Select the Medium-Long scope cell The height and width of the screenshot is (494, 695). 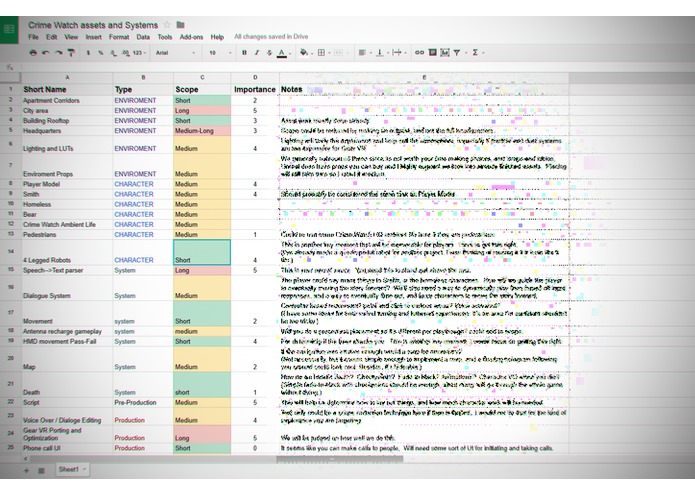[x=202, y=131]
